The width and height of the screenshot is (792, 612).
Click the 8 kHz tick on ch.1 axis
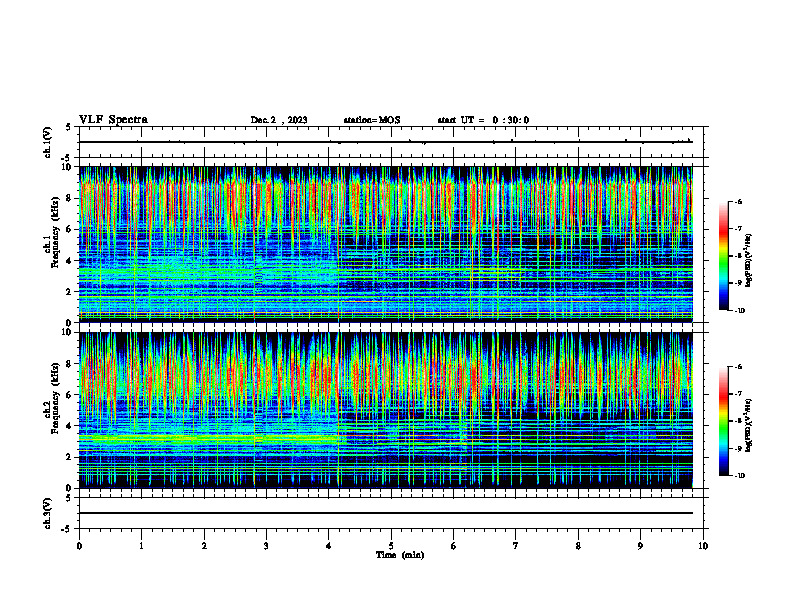pos(70,198)
